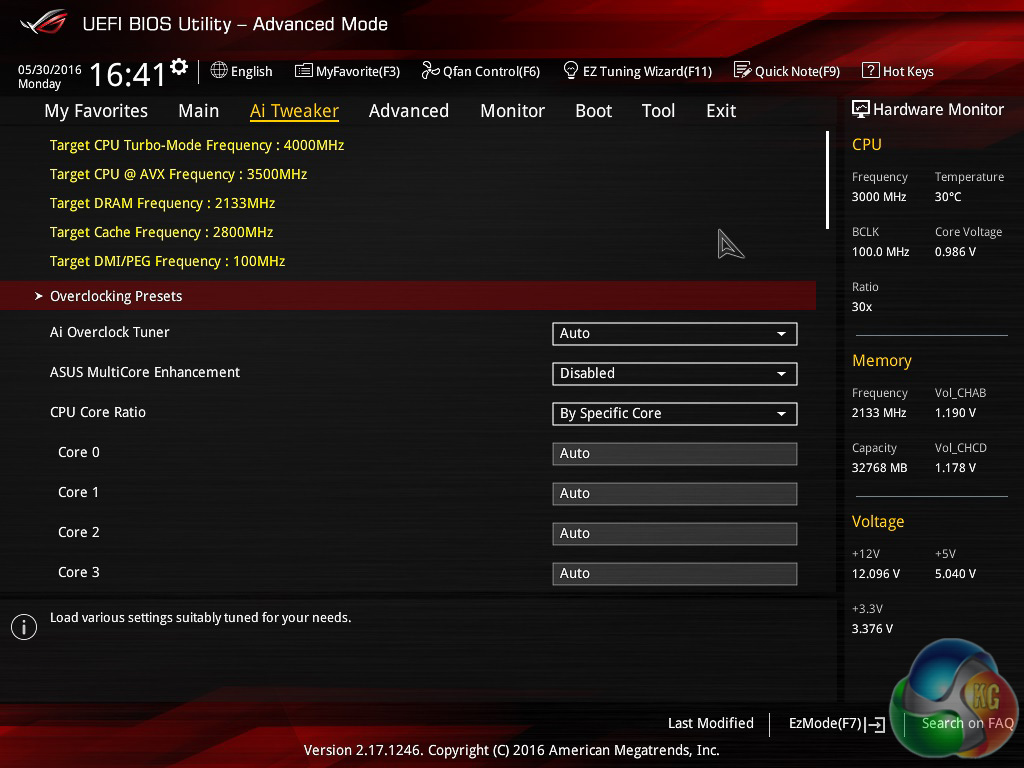Viewport: 1024px width, 768px height.
Task: Click the settings list scrollbar
Action: coord(827,180)
